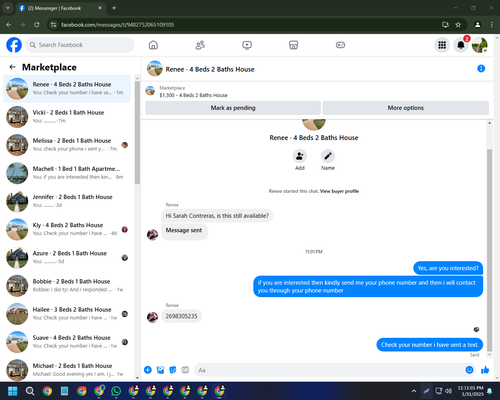This screenshot has width=500, height=400.
Task: Click the chat header listing thumbnail
Action: tap(155, 68)
